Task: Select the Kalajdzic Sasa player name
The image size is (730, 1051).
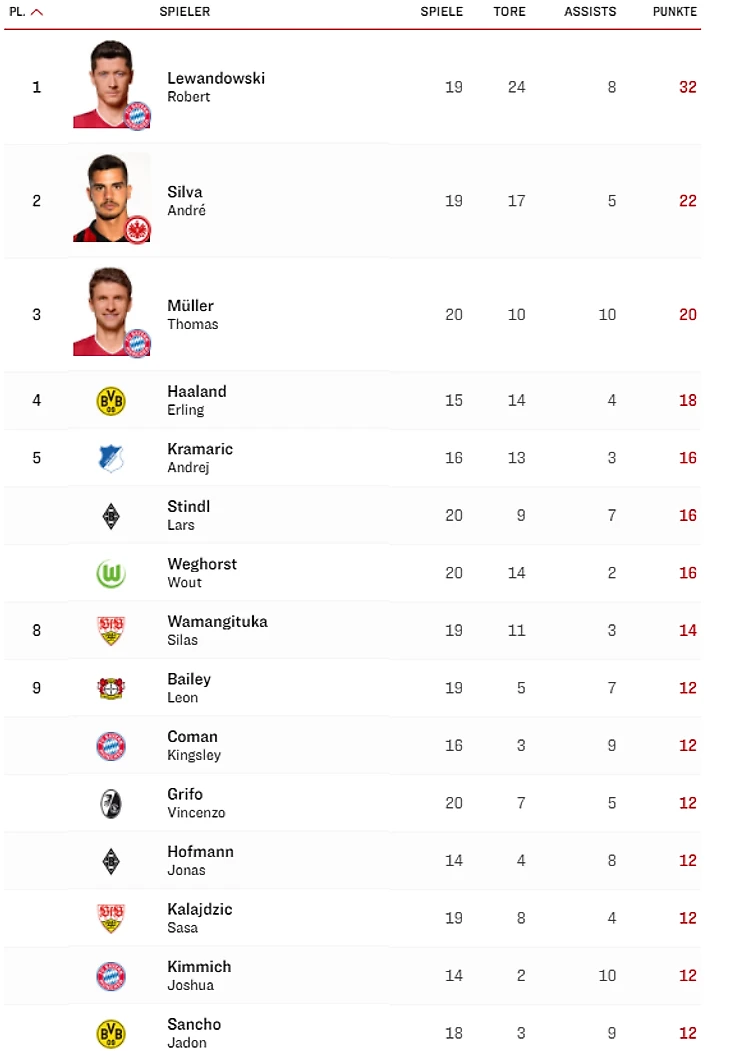Action: point(200,918)
